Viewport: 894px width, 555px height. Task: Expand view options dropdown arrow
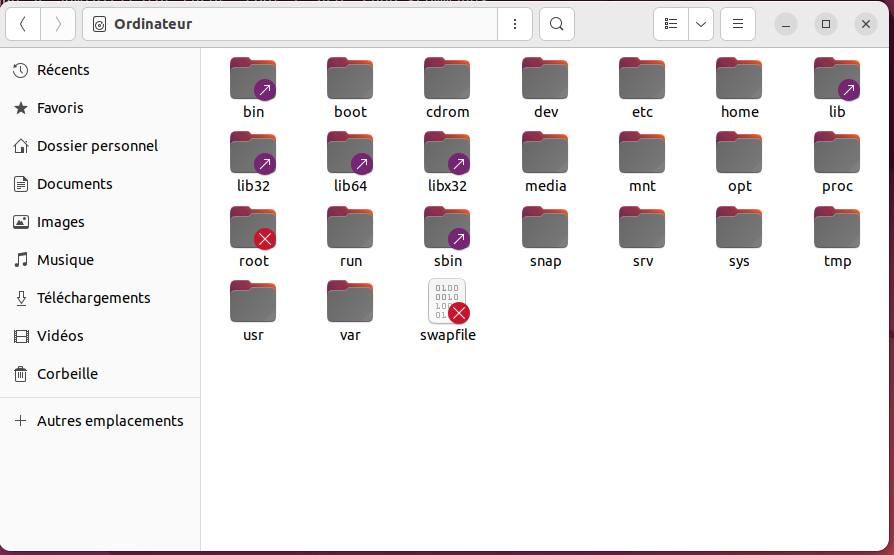tap(701, 24)
